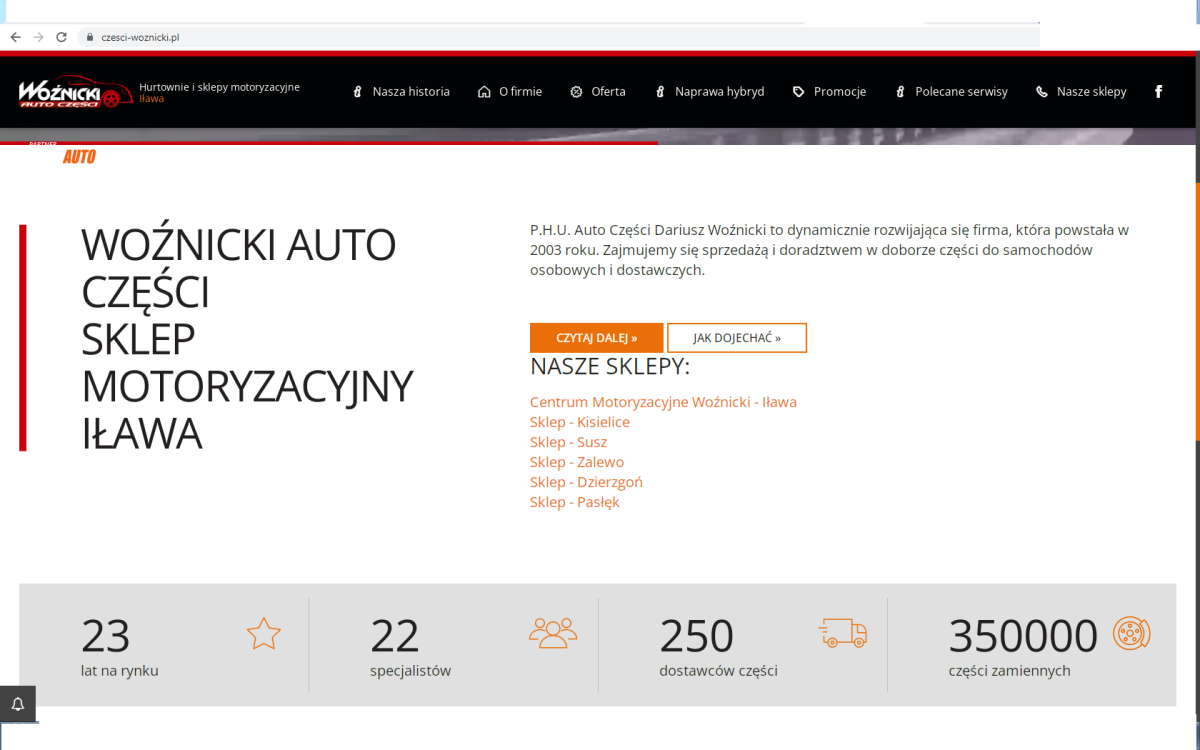Click the phone icon beside Nasze sklepy

[1042, 91]
